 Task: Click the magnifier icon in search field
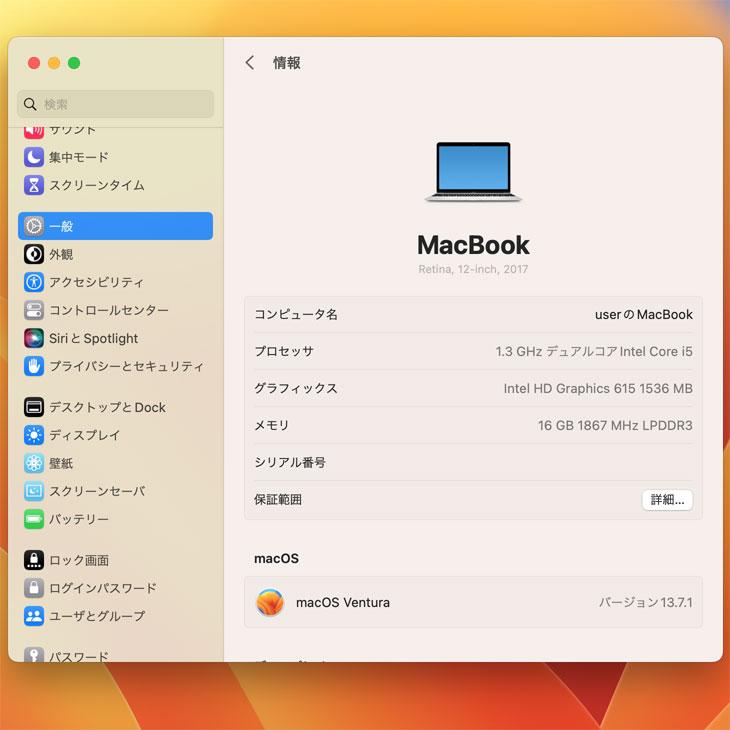point(30,104)
